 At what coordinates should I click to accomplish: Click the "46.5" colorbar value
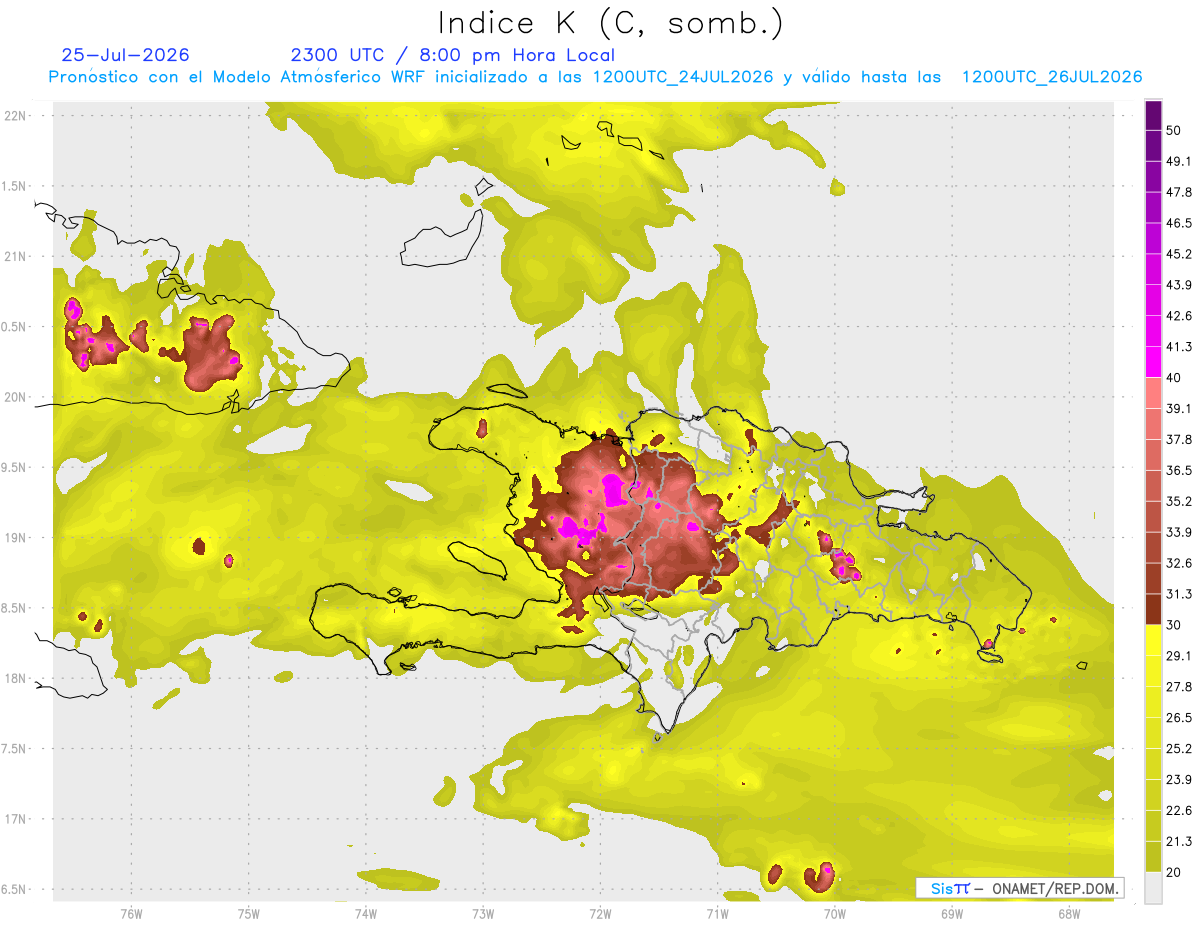point(1179,223)
